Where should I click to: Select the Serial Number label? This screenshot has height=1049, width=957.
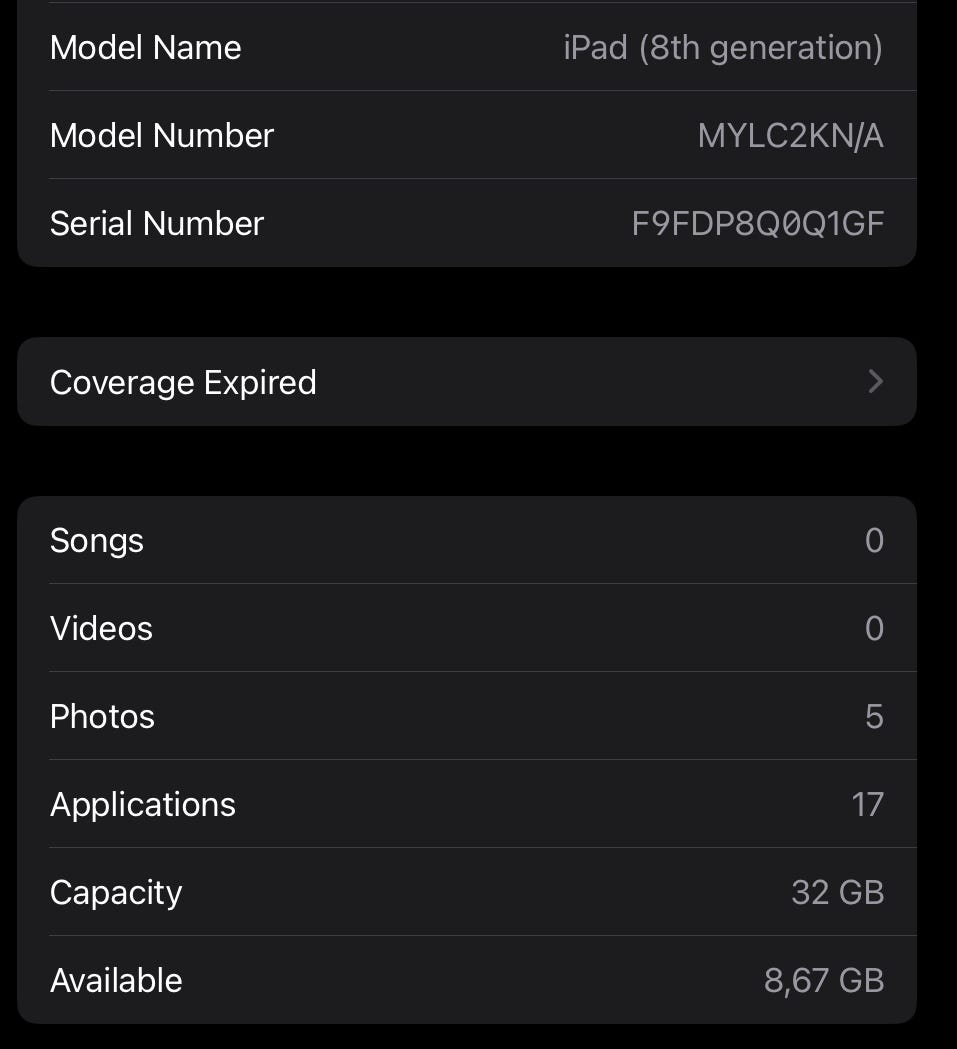click(157, 223)
